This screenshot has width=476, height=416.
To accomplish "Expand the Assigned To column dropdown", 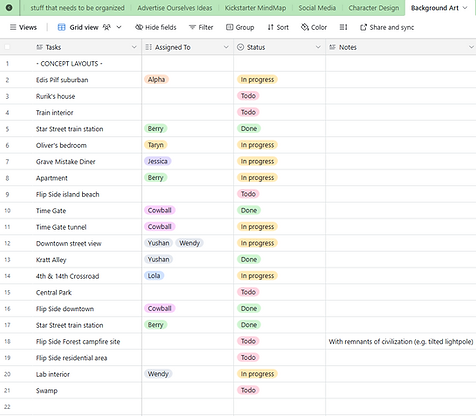I will tap(226, 47).
